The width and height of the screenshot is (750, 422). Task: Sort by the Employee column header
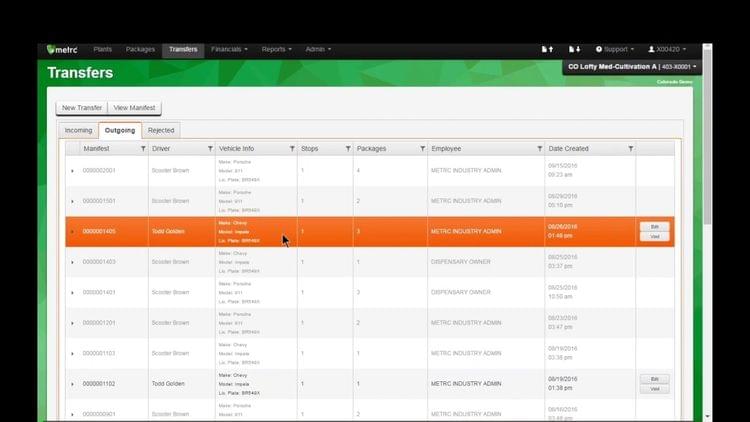point(446,149)
